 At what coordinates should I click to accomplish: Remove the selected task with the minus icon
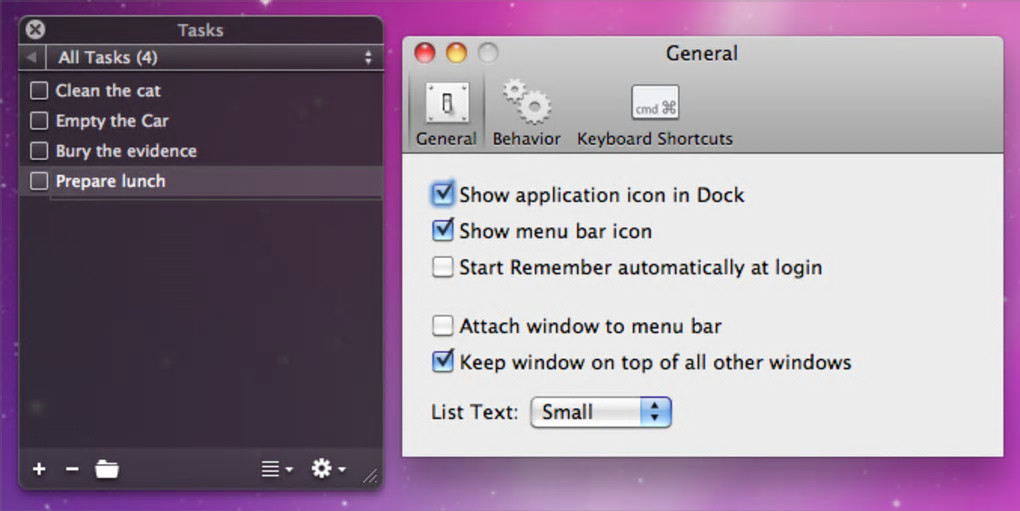72,469
